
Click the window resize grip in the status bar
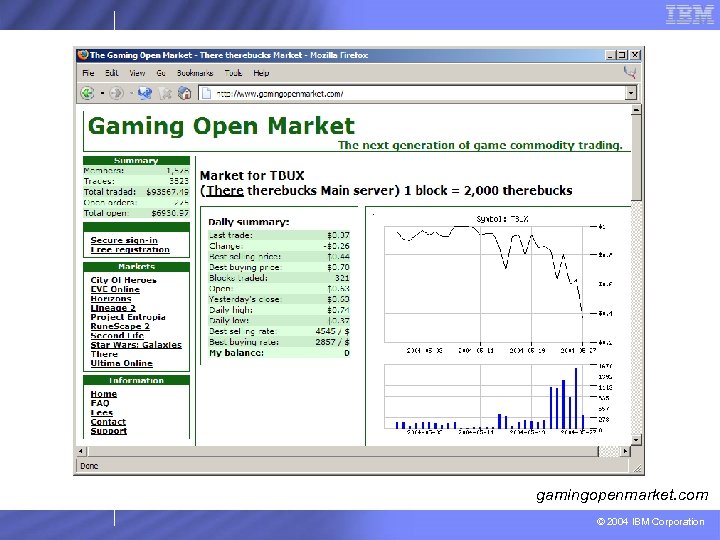pos(637,468)
